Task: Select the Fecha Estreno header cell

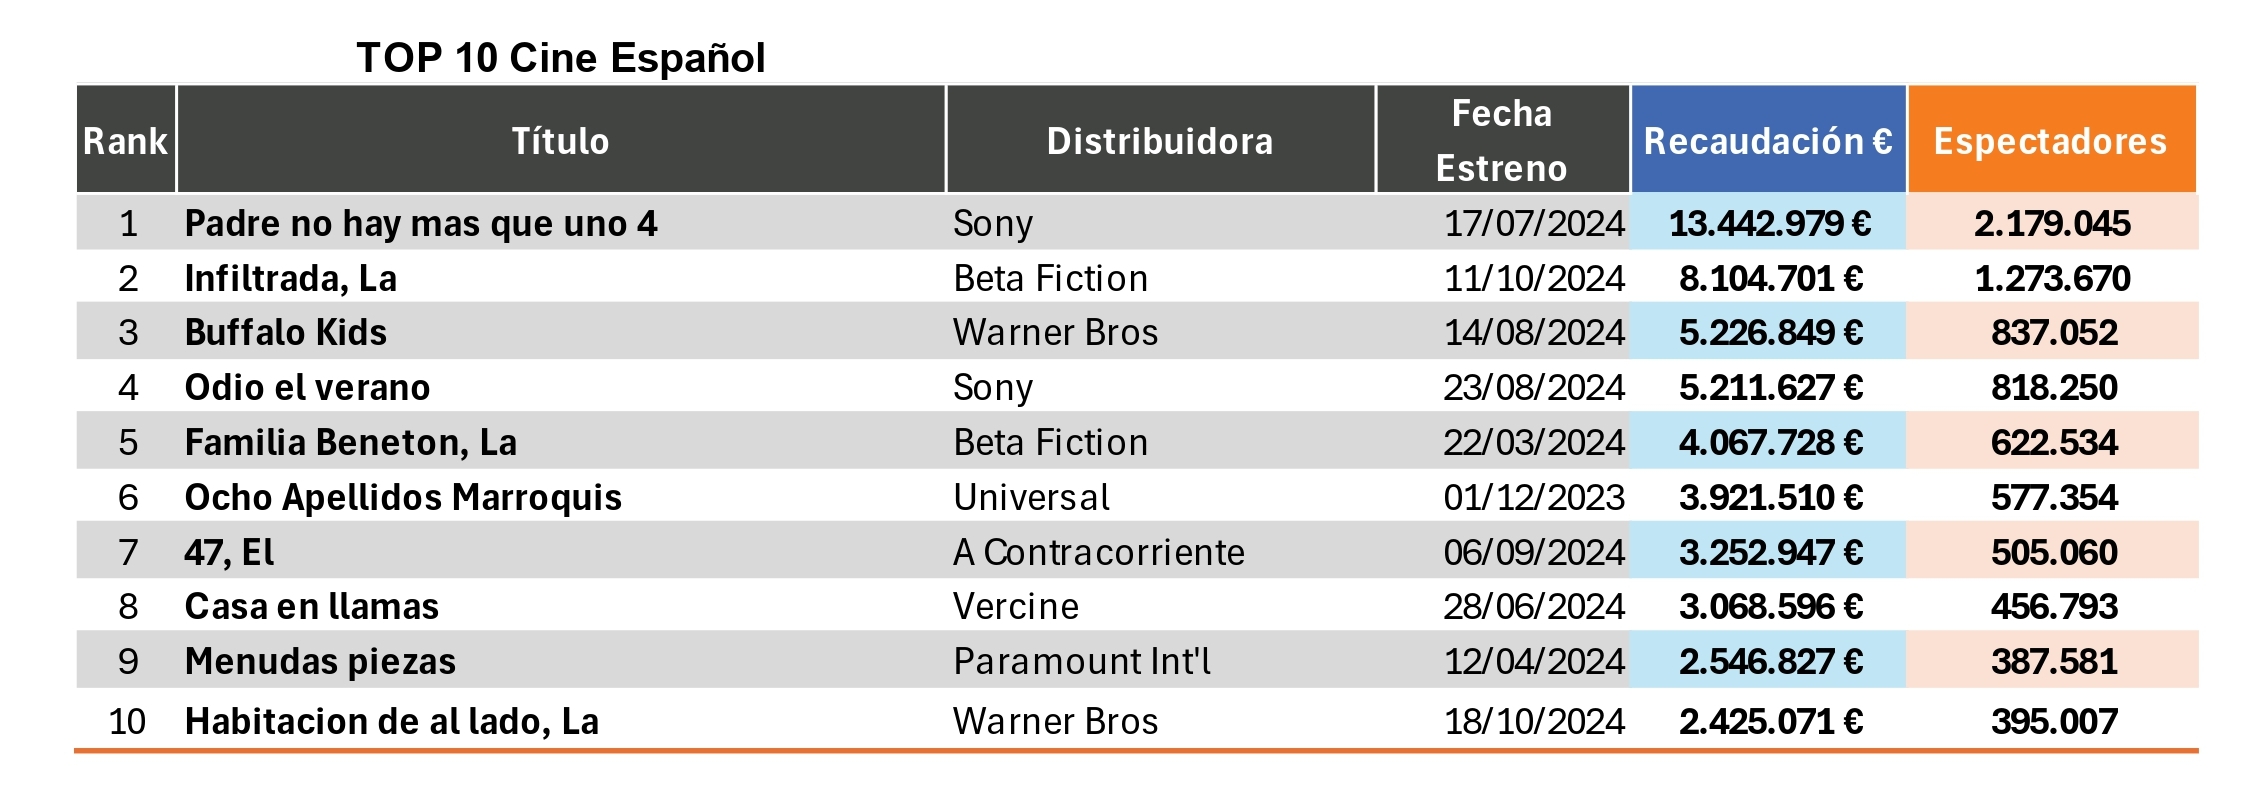Action: (x=1502, y=140)
